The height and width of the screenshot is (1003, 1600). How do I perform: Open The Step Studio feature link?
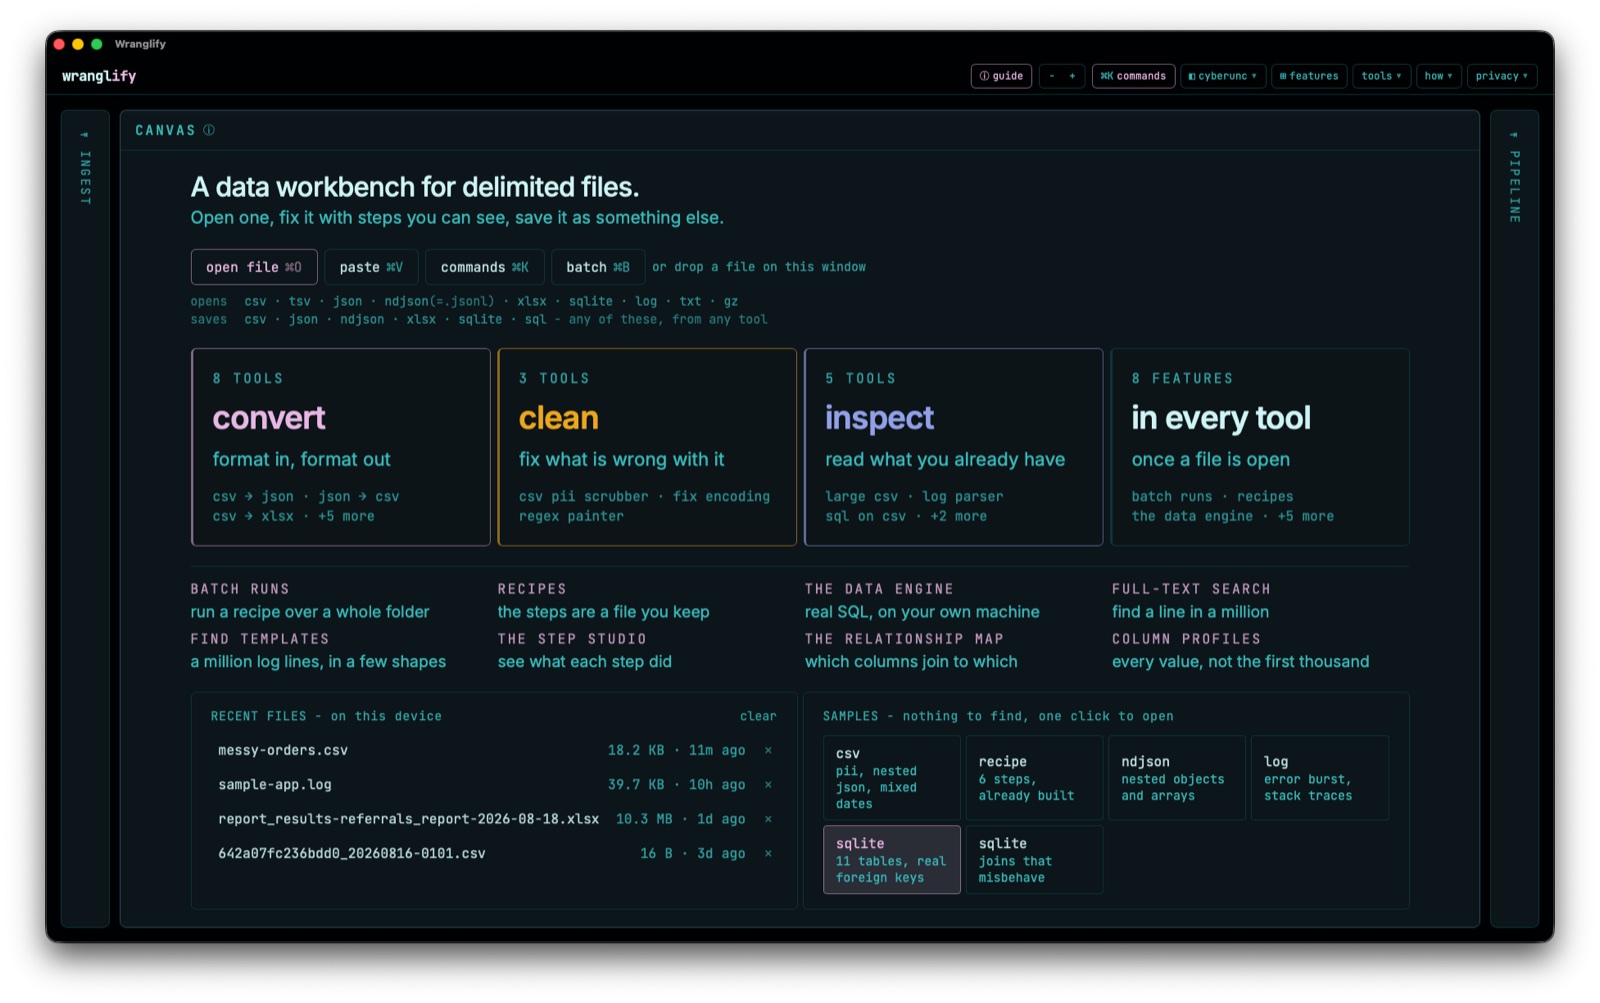[x=585, y=651]
